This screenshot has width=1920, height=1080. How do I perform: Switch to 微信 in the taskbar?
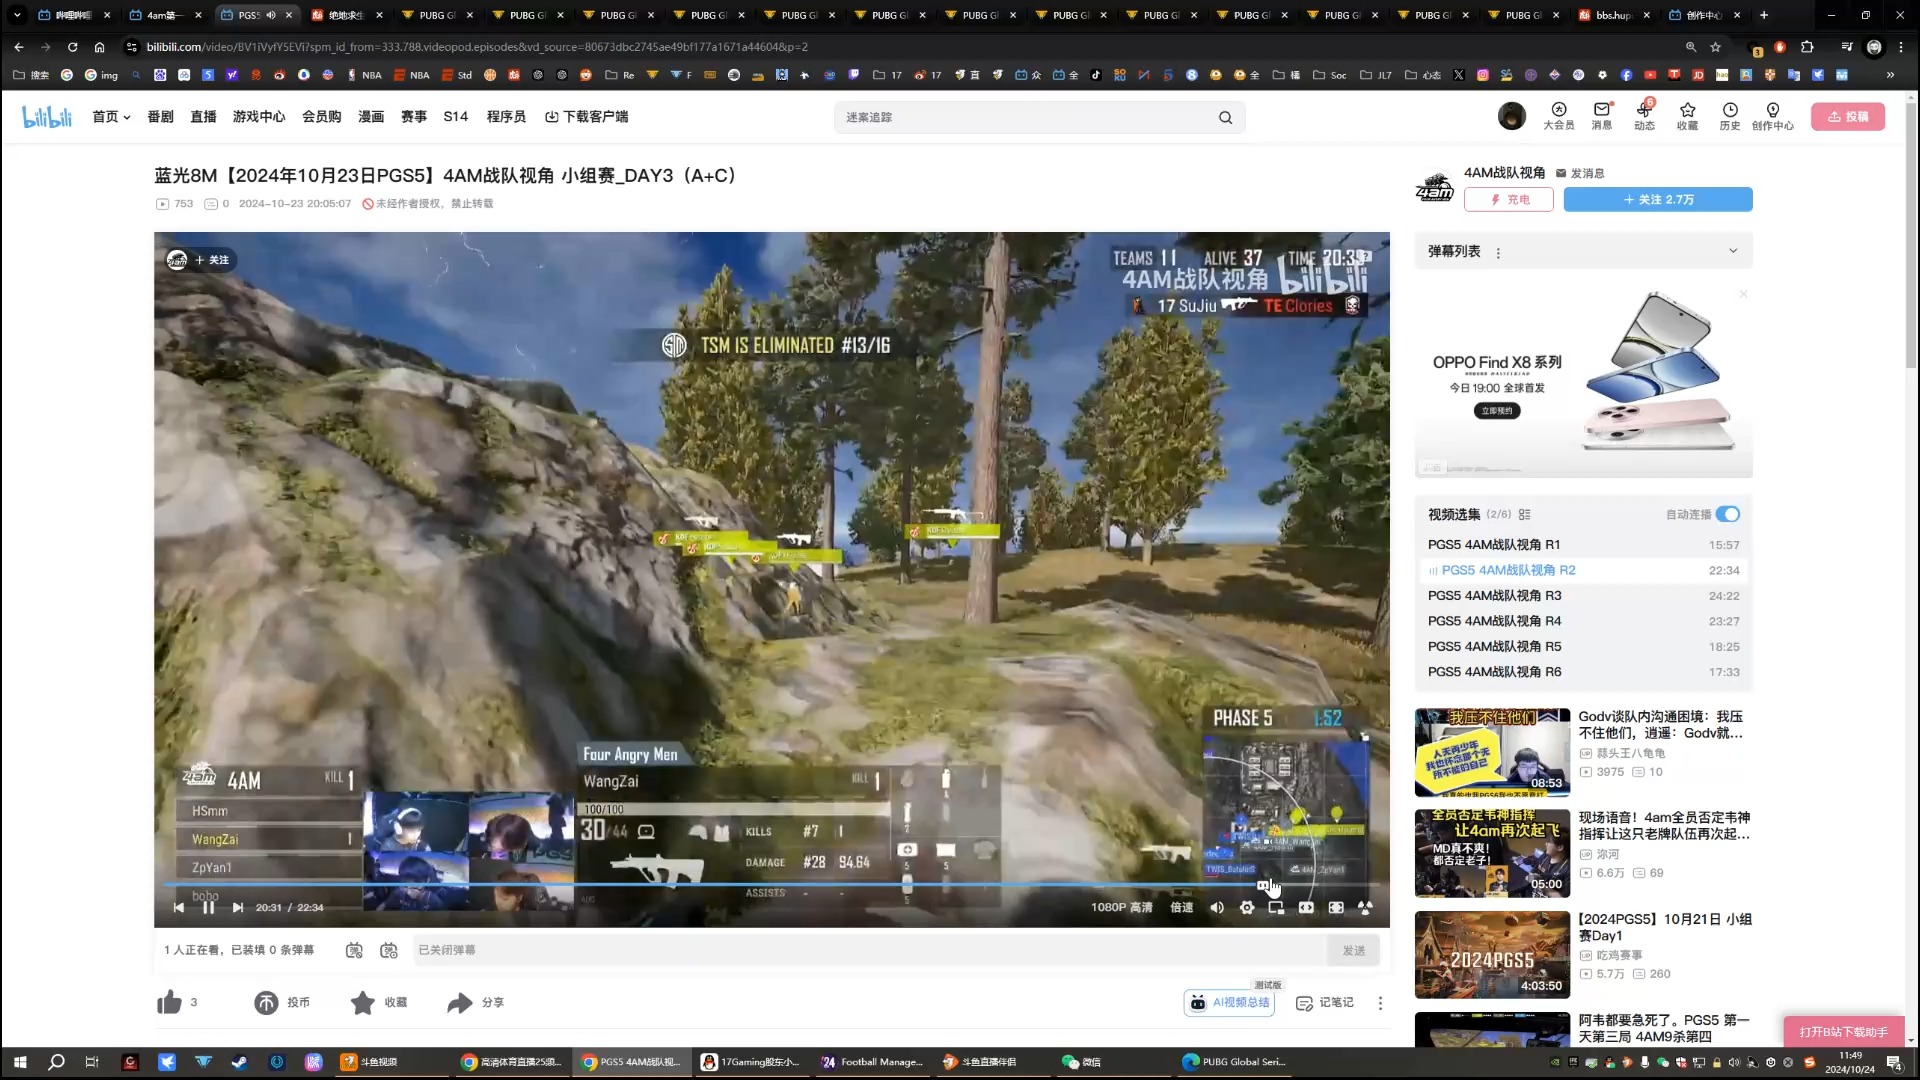(x=1082, y=1062)
